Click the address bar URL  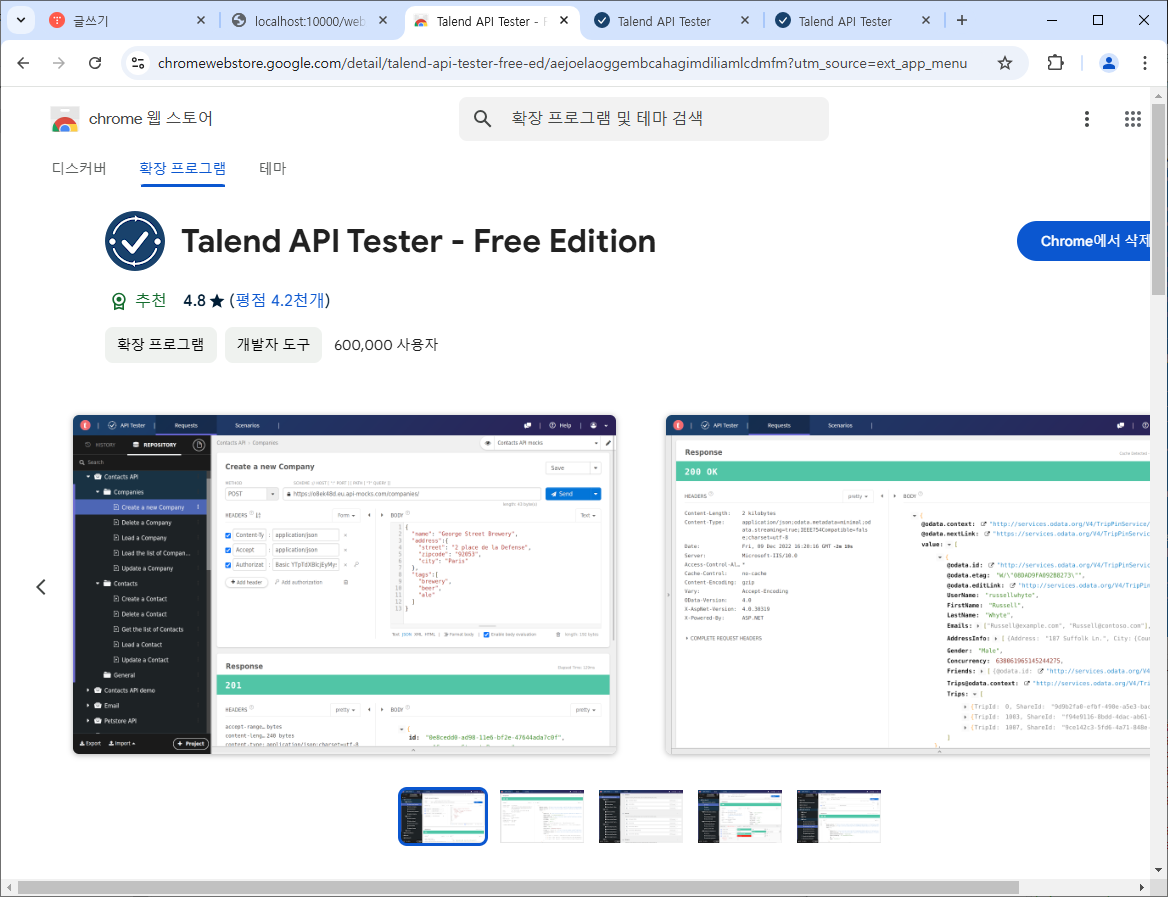point(562,63)
